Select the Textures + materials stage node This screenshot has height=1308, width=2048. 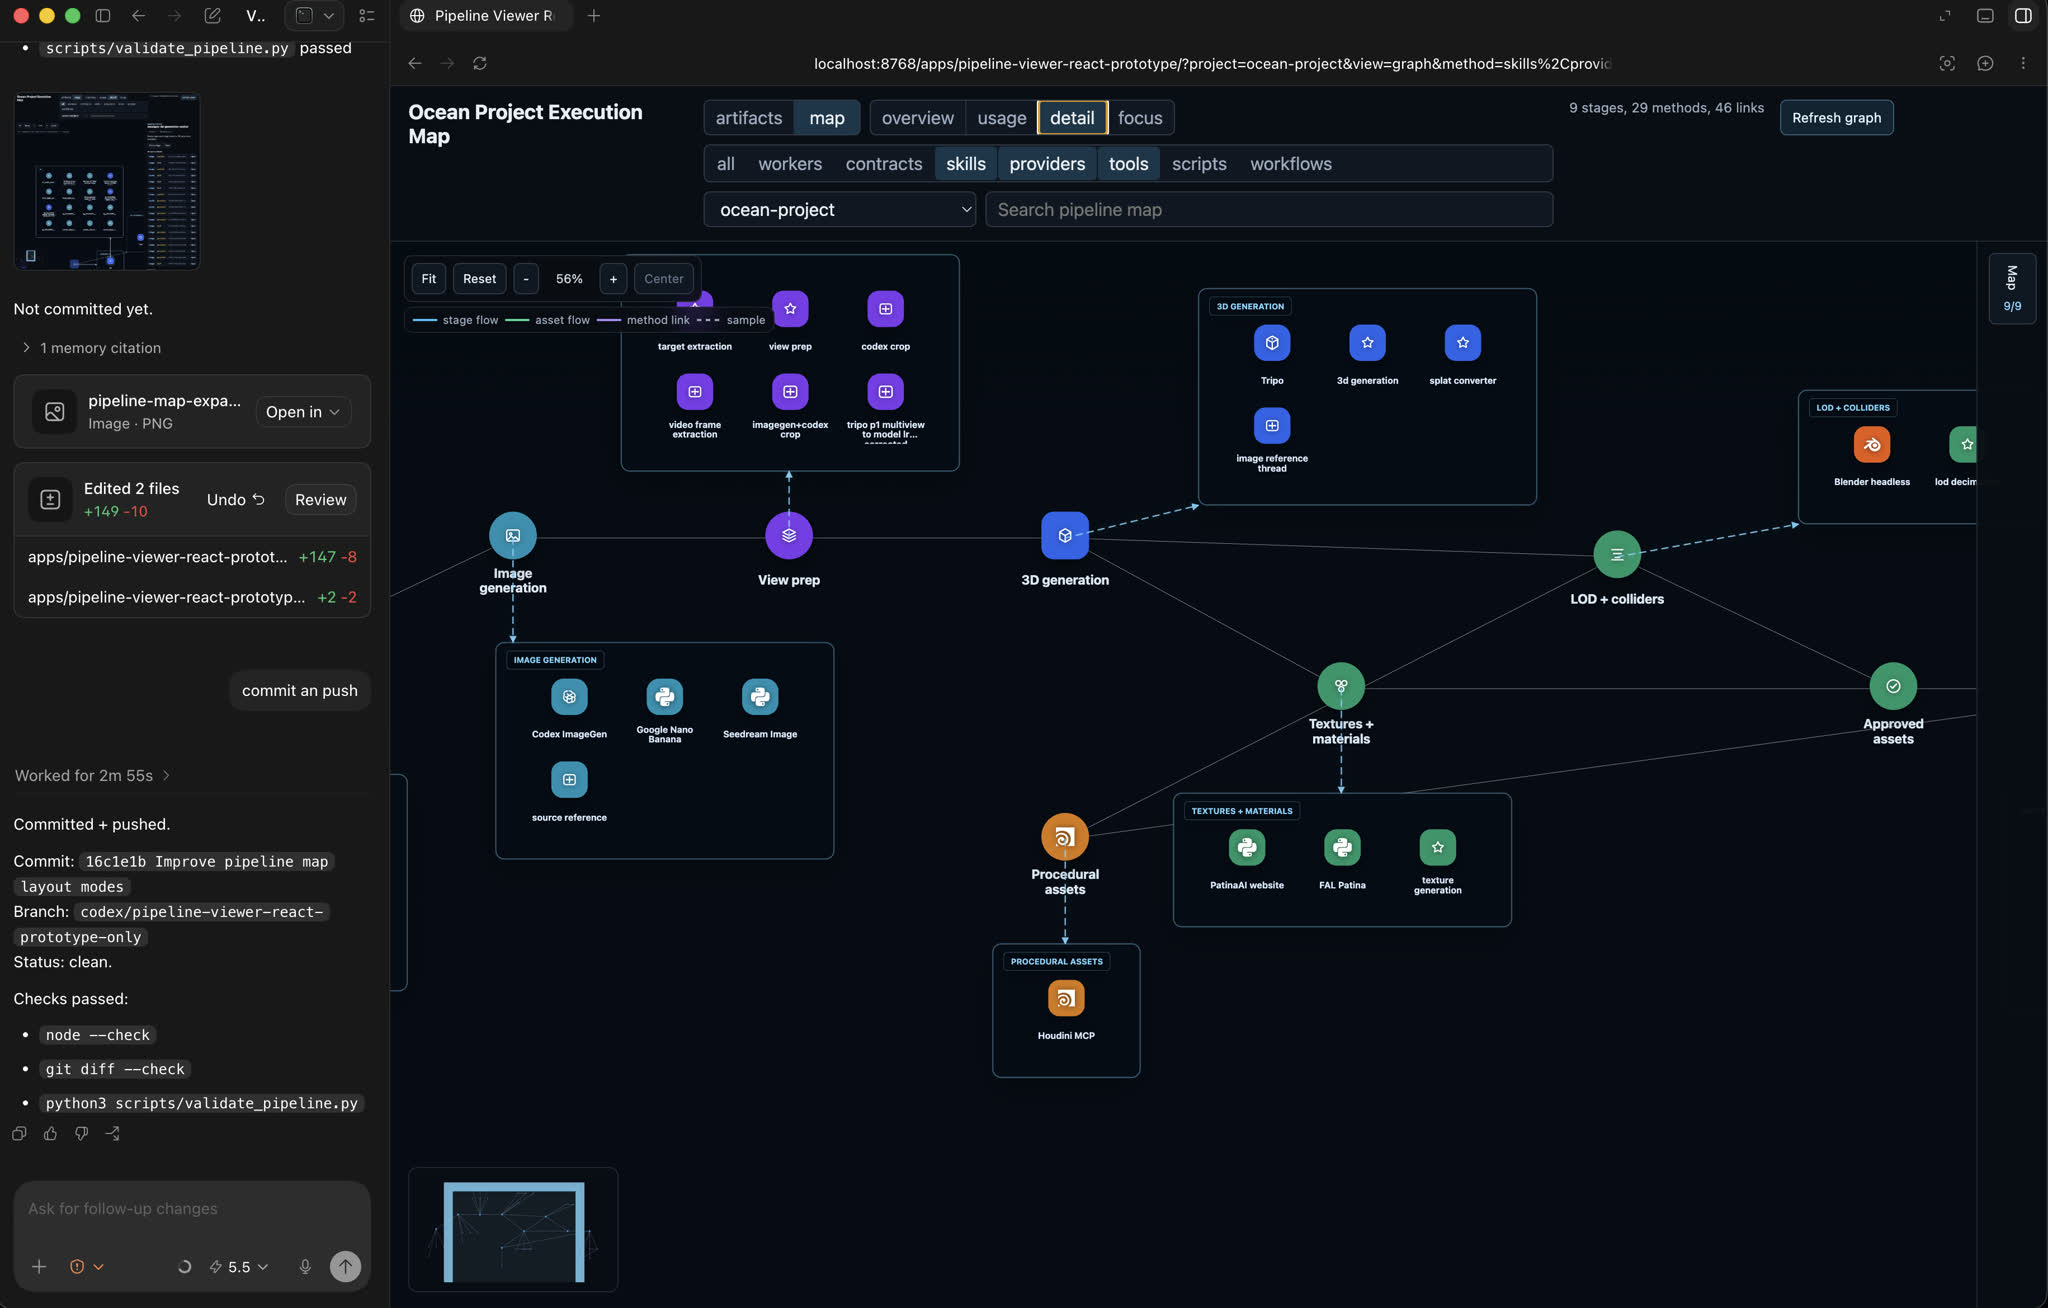tap(1341, 686)
